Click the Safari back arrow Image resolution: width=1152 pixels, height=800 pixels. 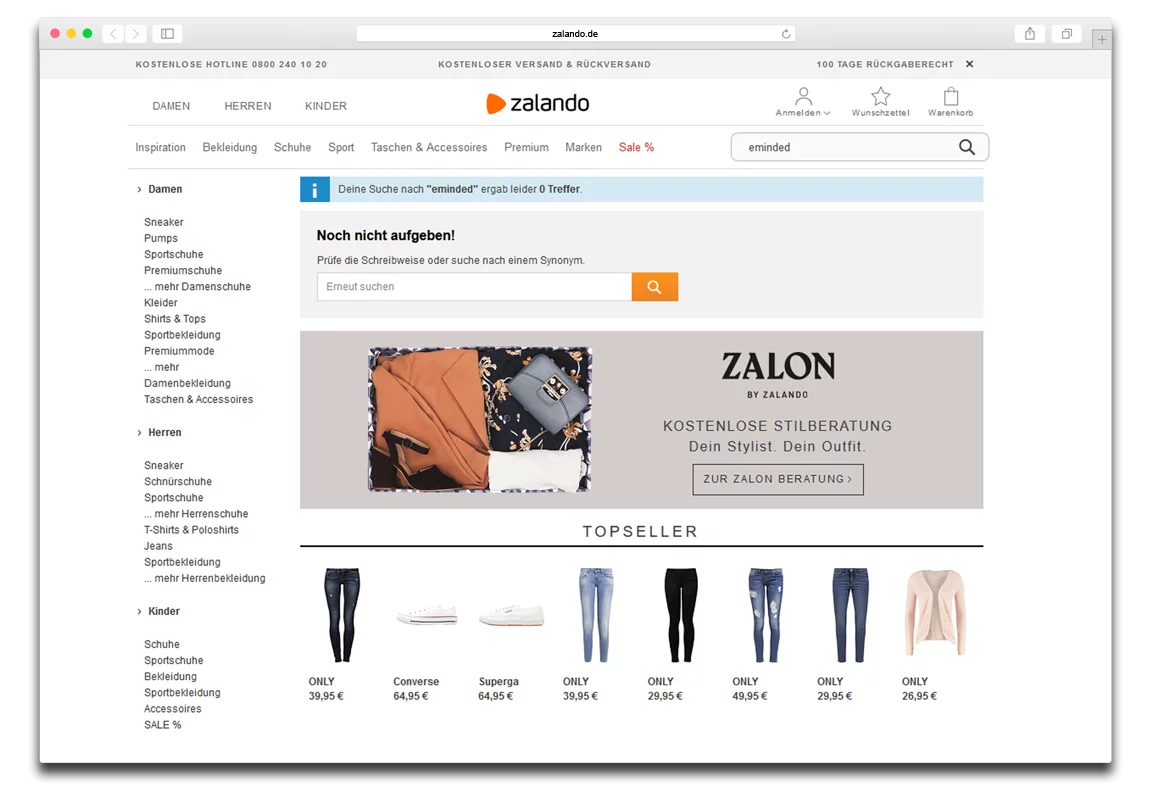(x=113, y=34)
